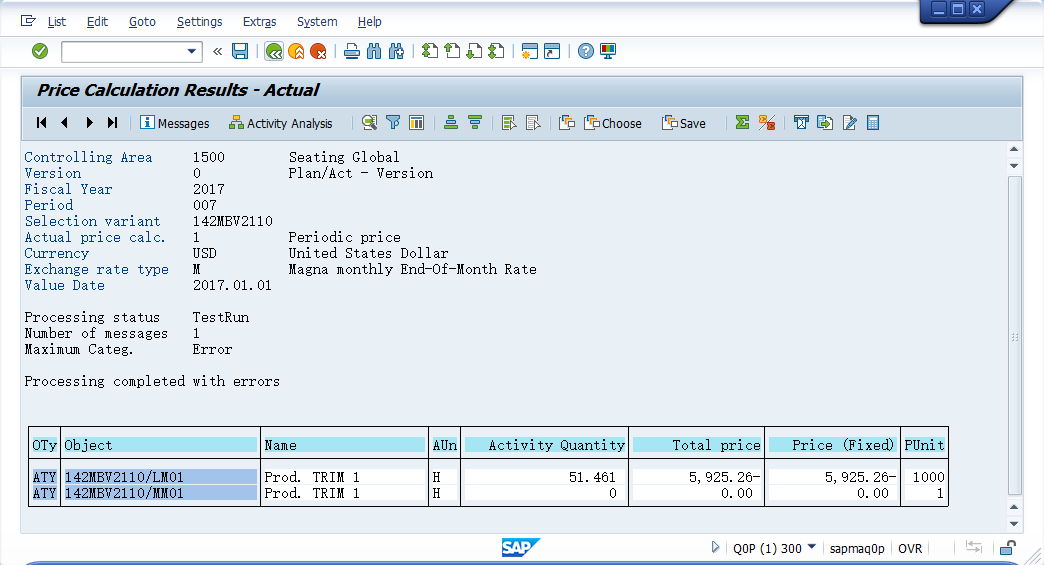
Task: Click the Find binoculars icon
Action: click(x=374, y=51)
